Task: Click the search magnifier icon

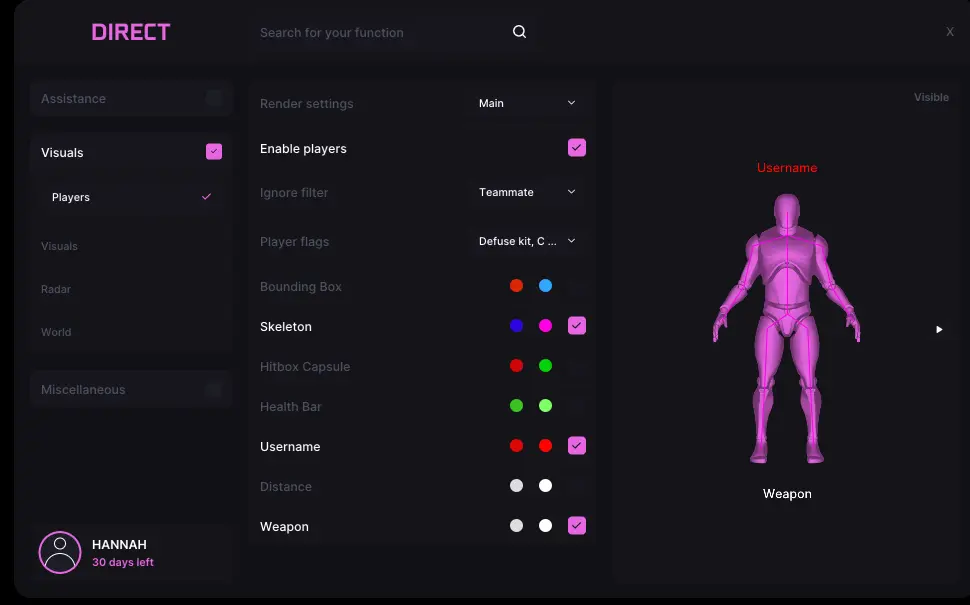Action: click(519, 32)
